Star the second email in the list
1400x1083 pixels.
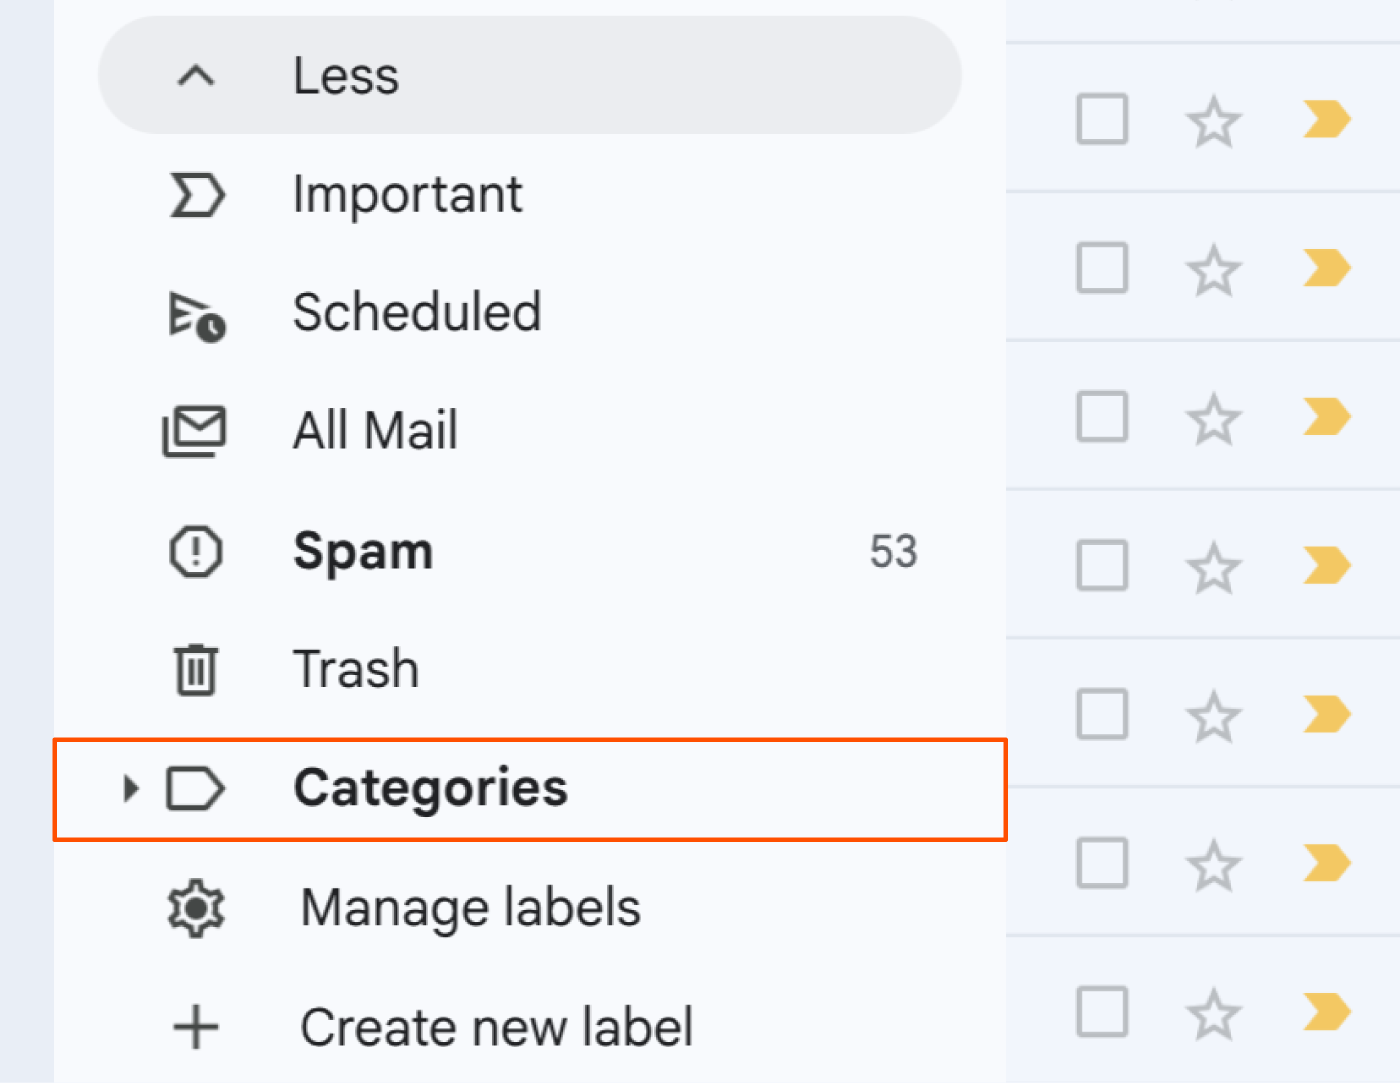coord(1213,268)
